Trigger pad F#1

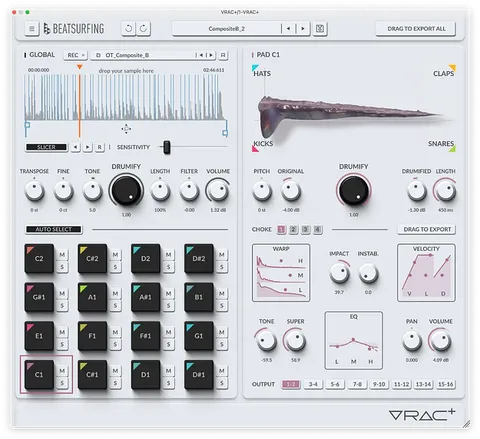pos(145,336)
